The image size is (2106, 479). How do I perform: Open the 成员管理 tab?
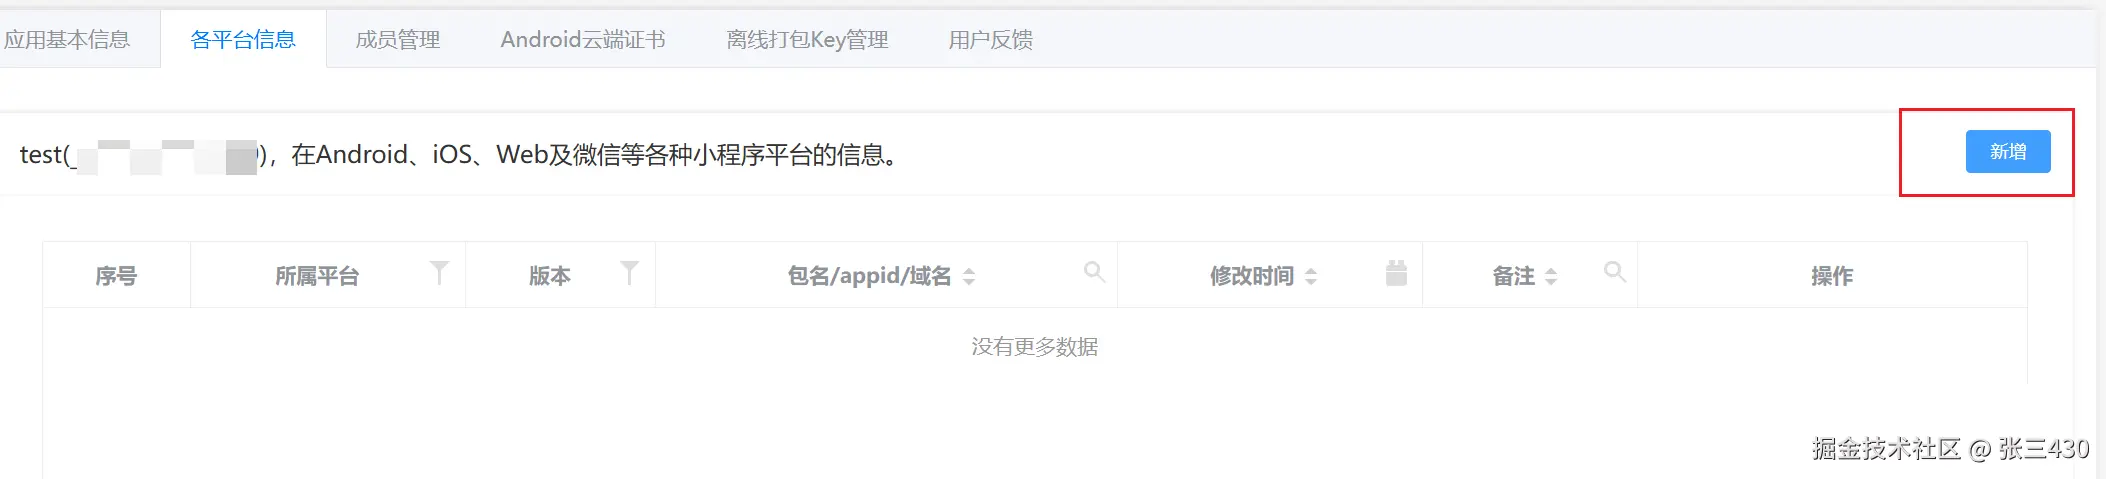click(x=398, y=40)
